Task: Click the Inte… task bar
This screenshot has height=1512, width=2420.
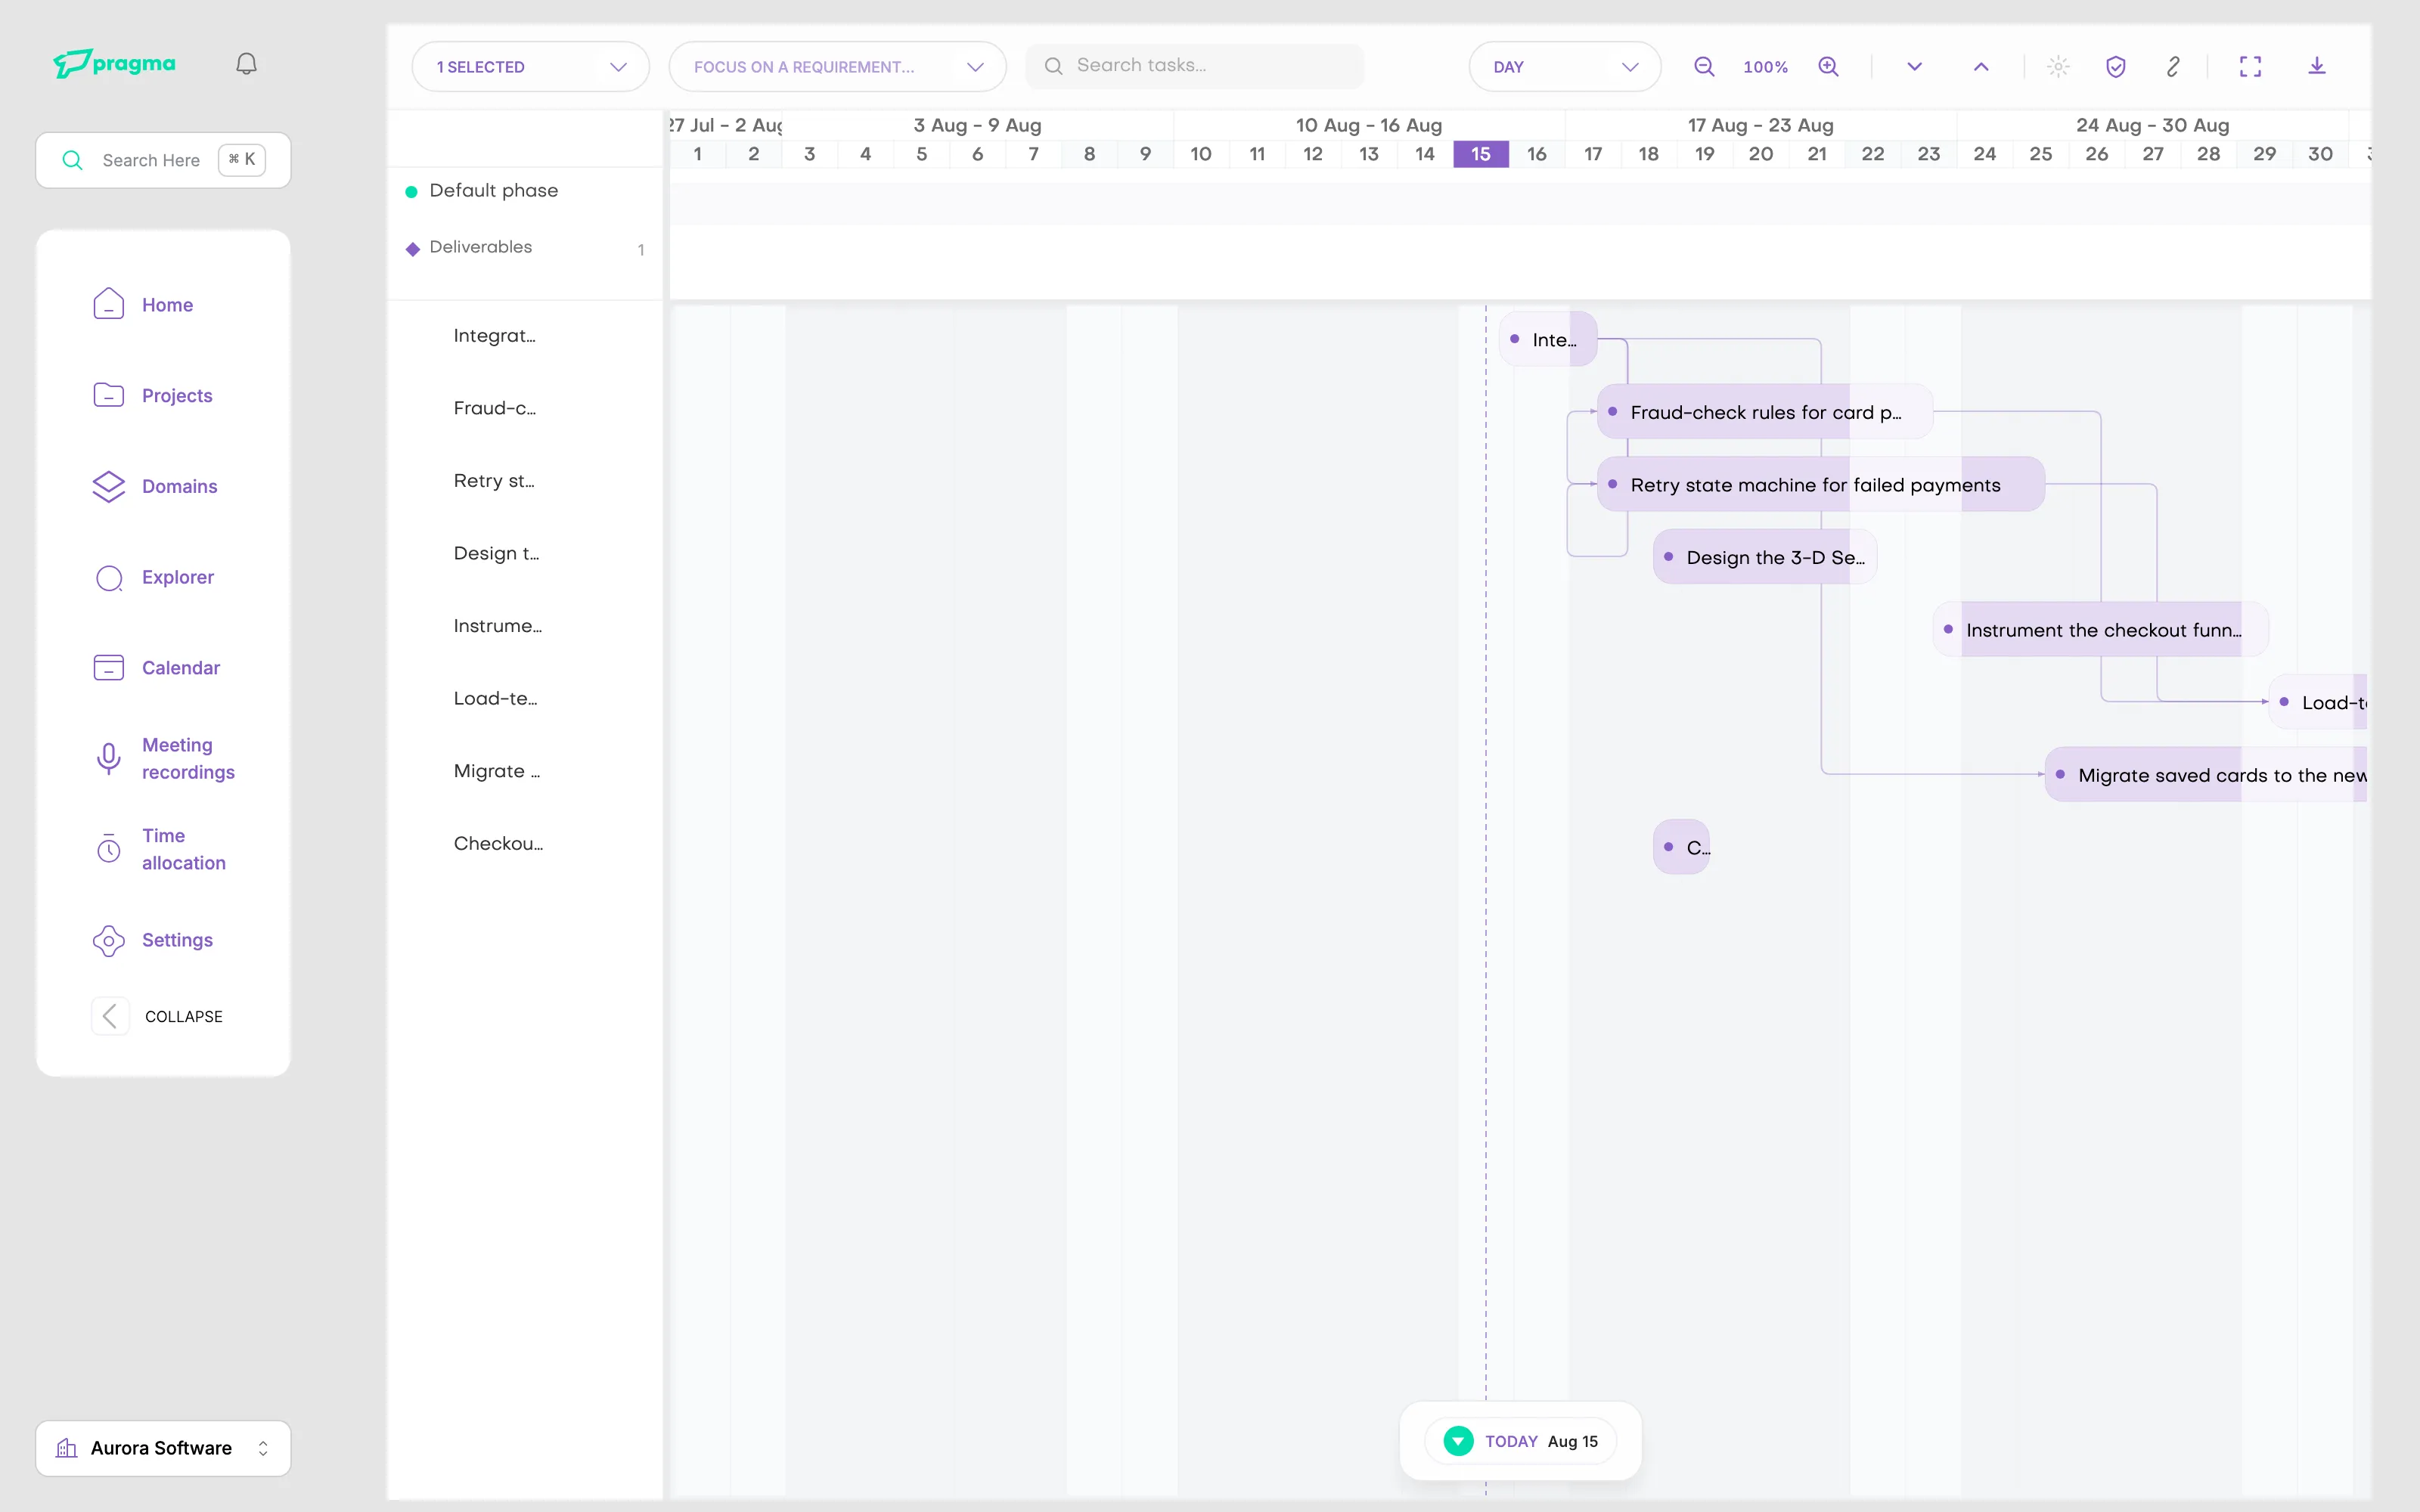Action: [x=1548, y=339]
